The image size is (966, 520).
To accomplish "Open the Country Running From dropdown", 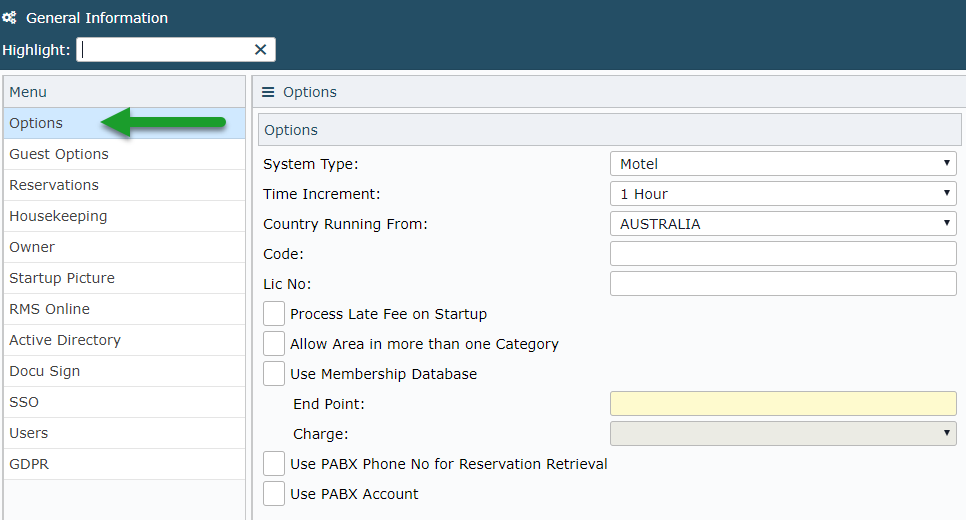I will [783, 224].
